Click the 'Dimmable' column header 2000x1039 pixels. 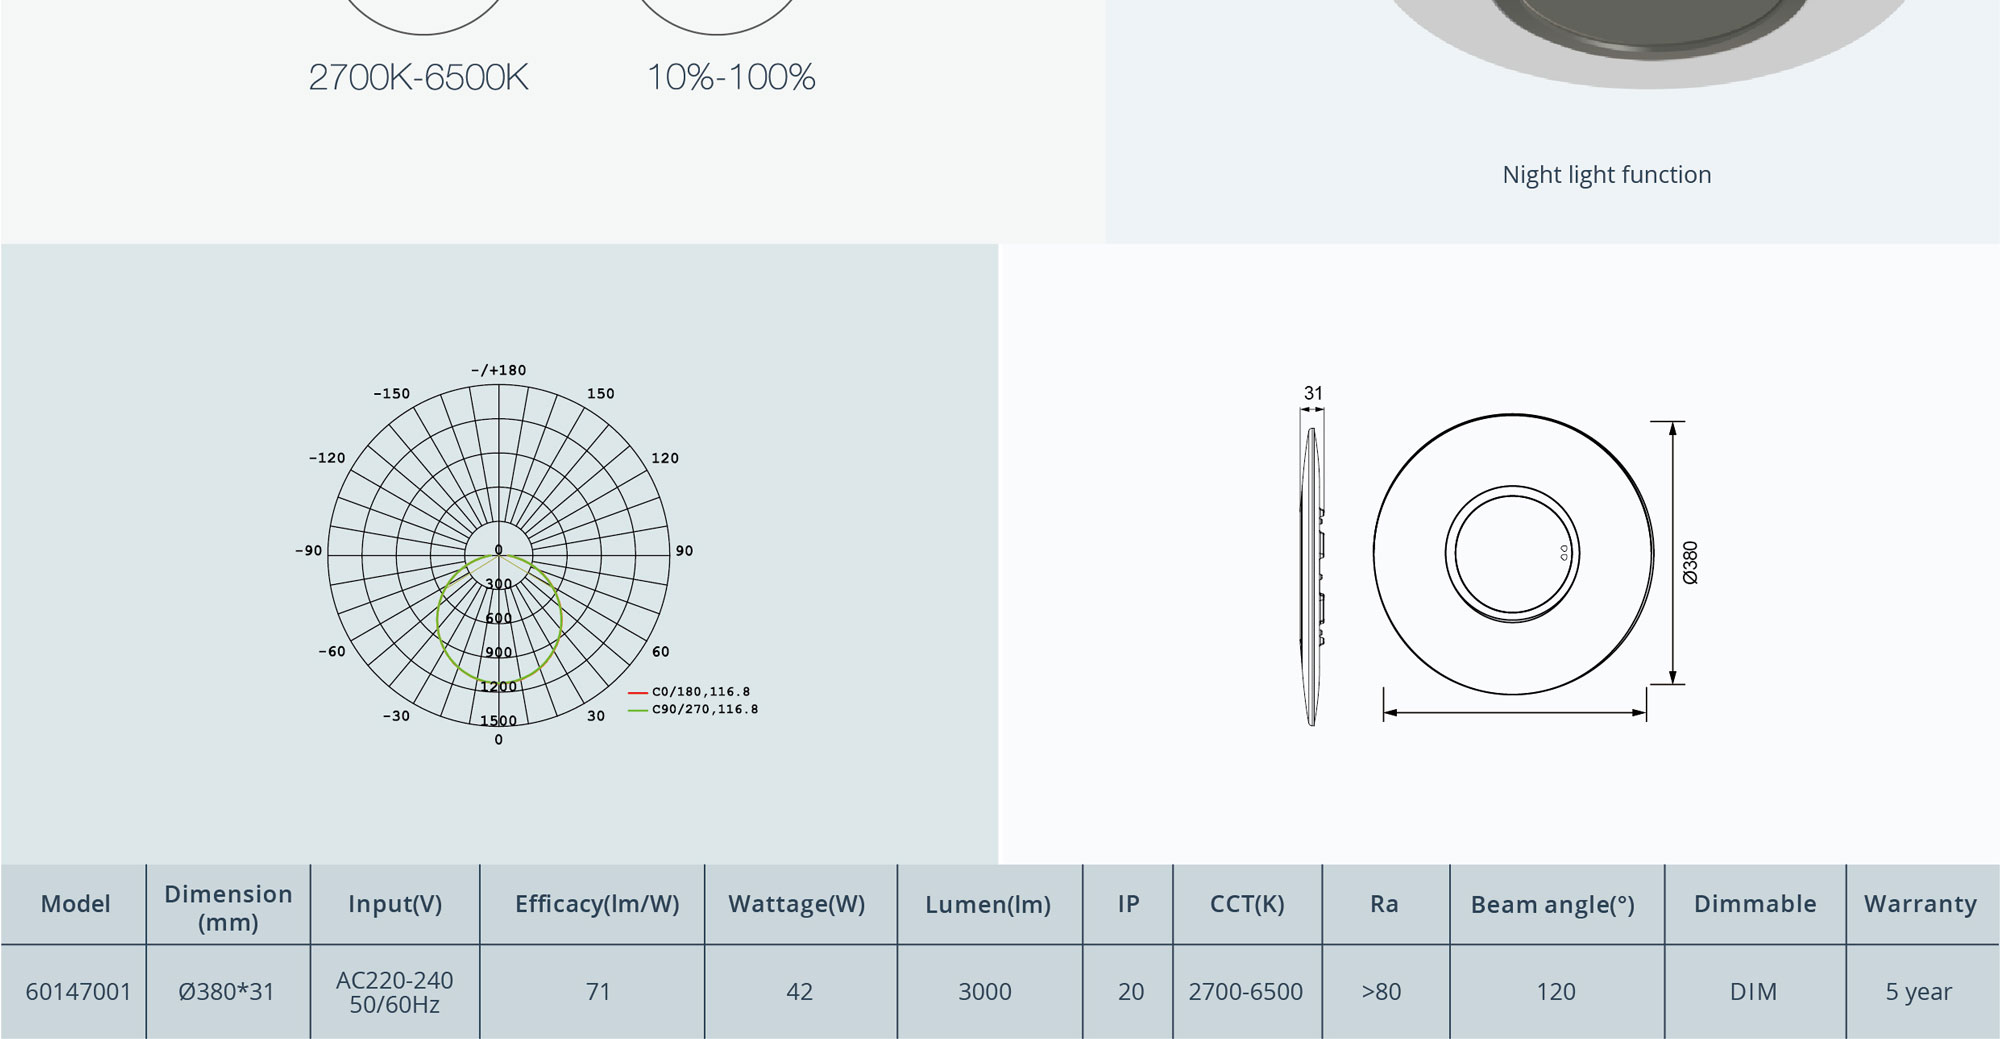click(1755, 904)
